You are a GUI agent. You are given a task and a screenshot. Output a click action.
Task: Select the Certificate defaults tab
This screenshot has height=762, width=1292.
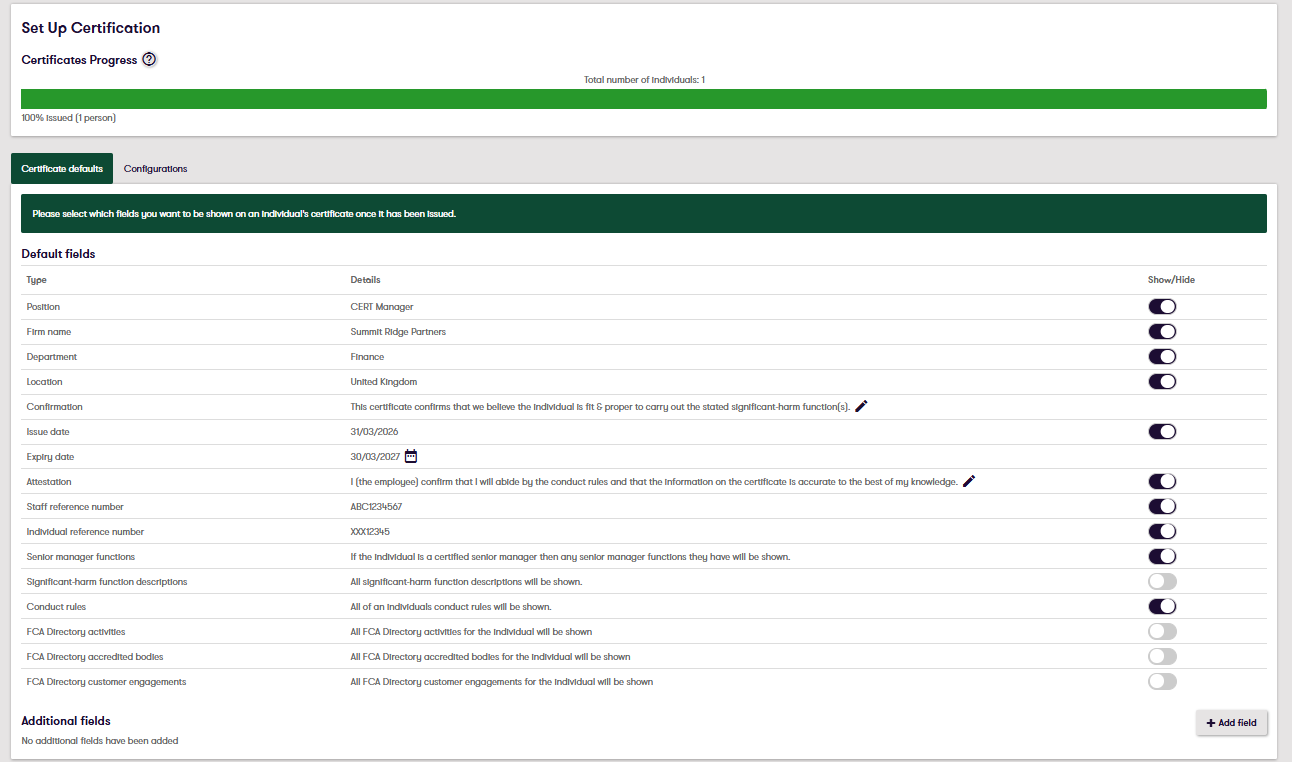click(61, 168)
